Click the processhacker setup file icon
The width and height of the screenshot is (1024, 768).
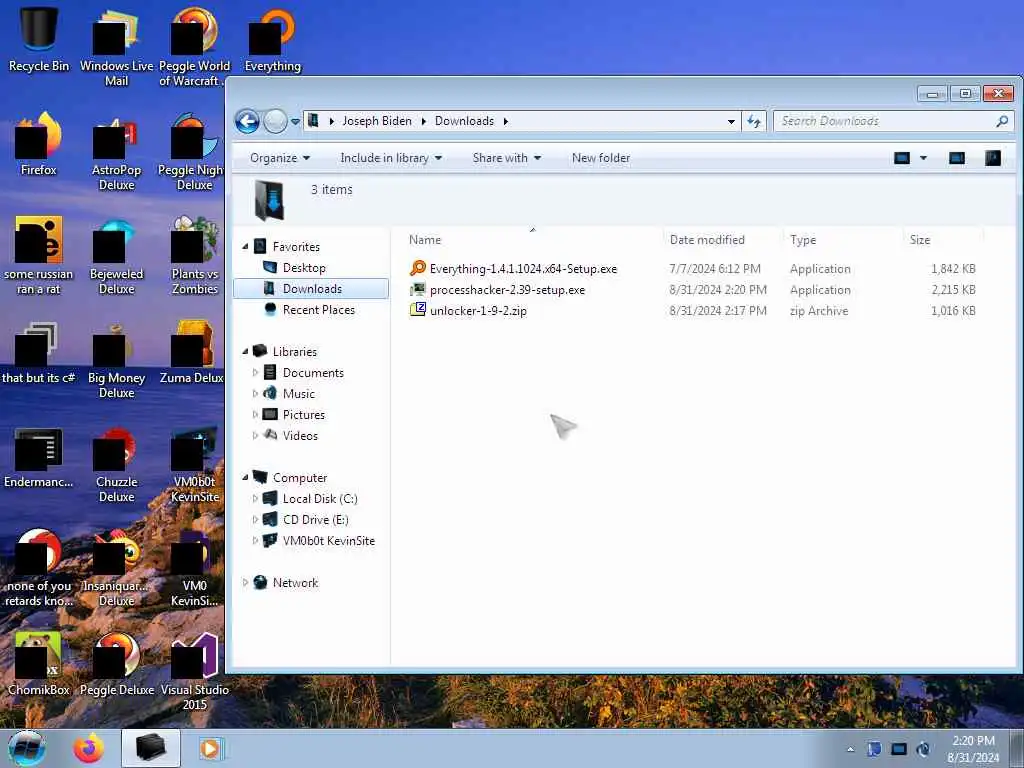[x=418, y=289]
